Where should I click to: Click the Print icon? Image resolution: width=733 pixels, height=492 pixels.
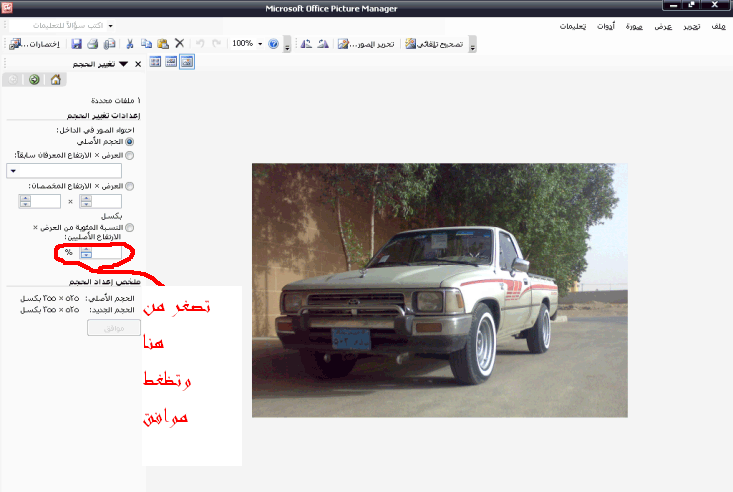point(93,44)
